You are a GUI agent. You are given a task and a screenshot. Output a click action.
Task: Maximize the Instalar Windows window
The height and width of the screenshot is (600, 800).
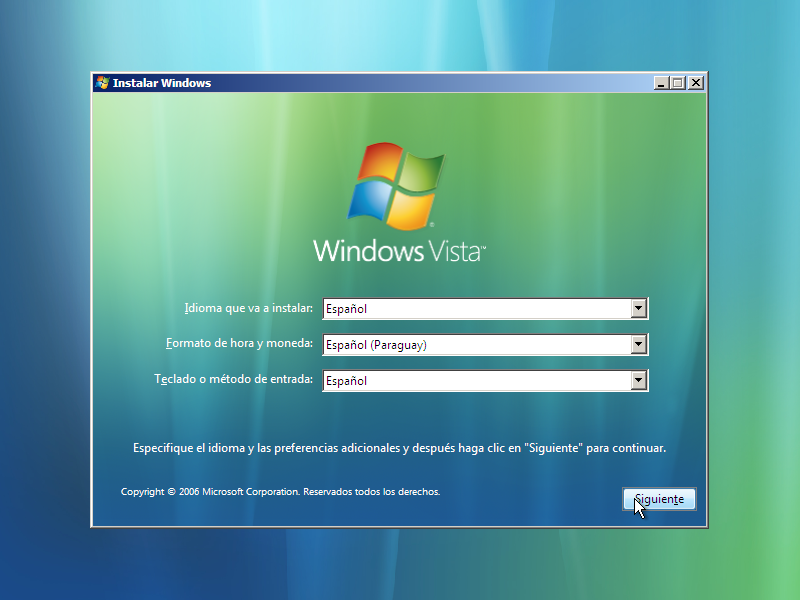pyautogui.click(x=677, y=83)
